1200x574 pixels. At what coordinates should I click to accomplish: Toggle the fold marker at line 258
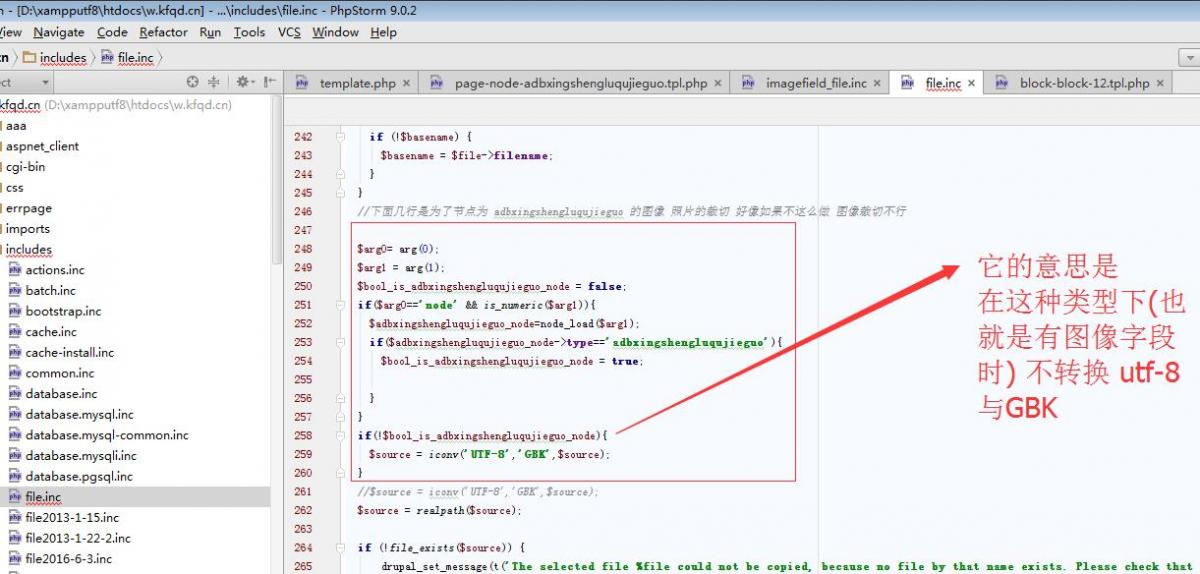click(341, 436)
